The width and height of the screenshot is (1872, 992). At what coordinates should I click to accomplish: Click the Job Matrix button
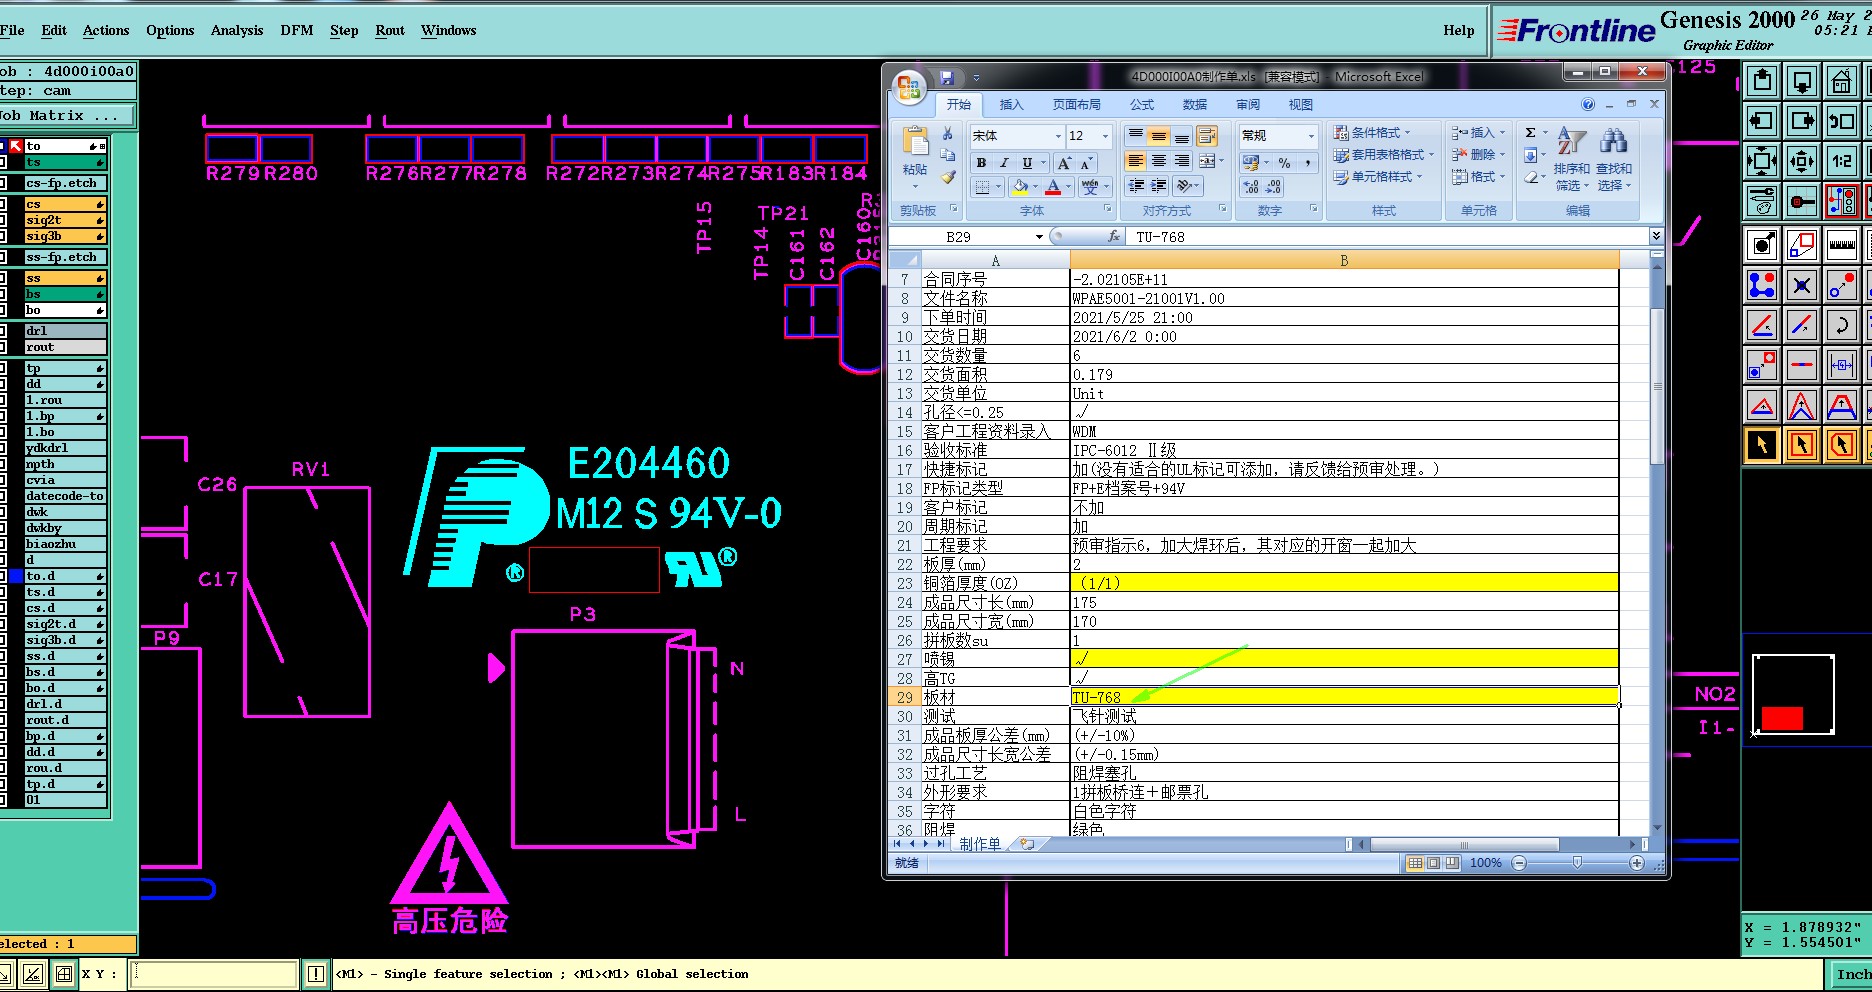point(67,116)
